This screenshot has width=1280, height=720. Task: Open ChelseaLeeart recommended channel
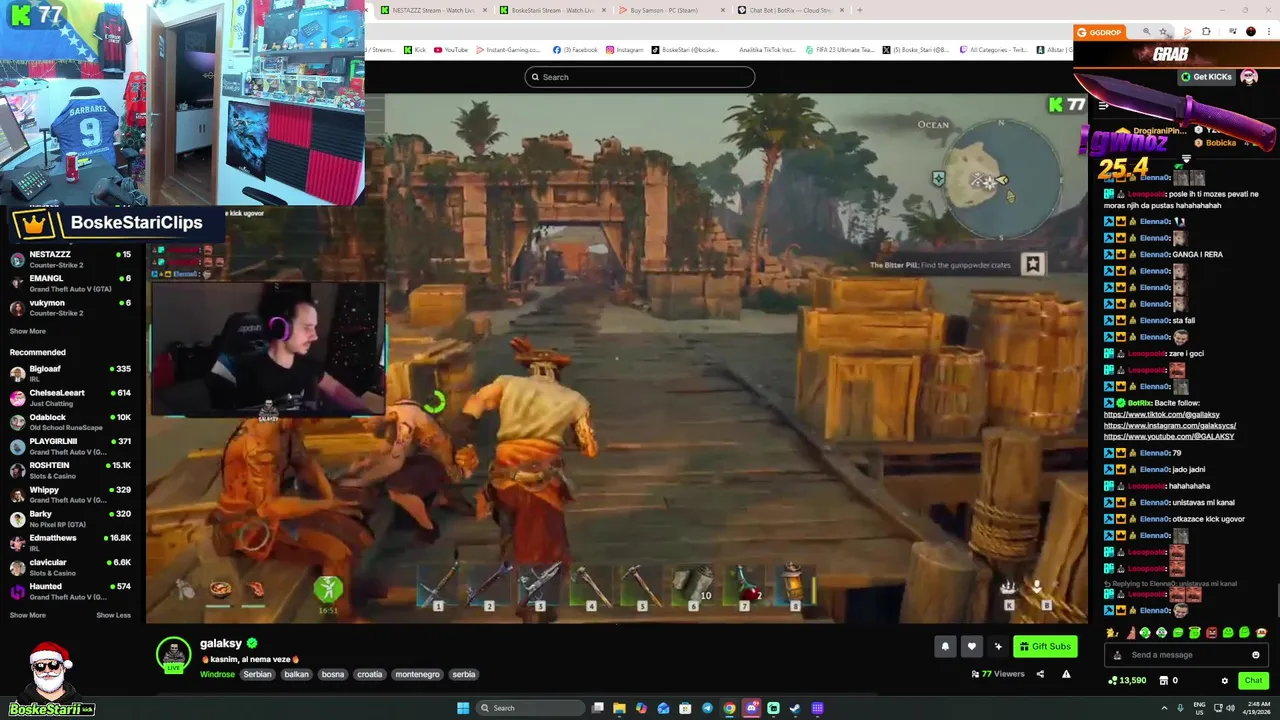point(70,397)
